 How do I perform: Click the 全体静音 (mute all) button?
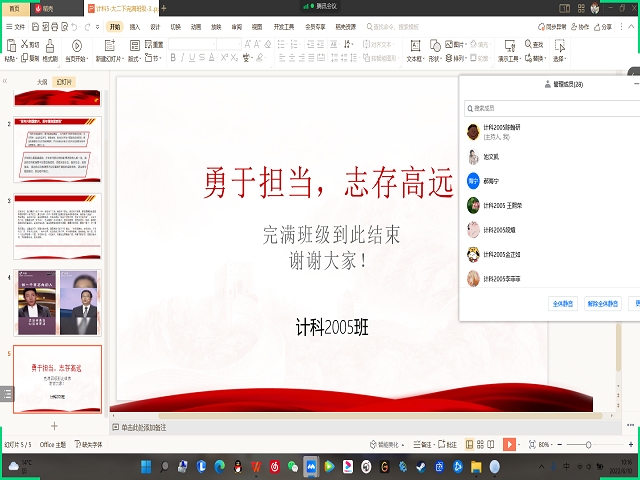pyautogui.click(x=563, y=303)
